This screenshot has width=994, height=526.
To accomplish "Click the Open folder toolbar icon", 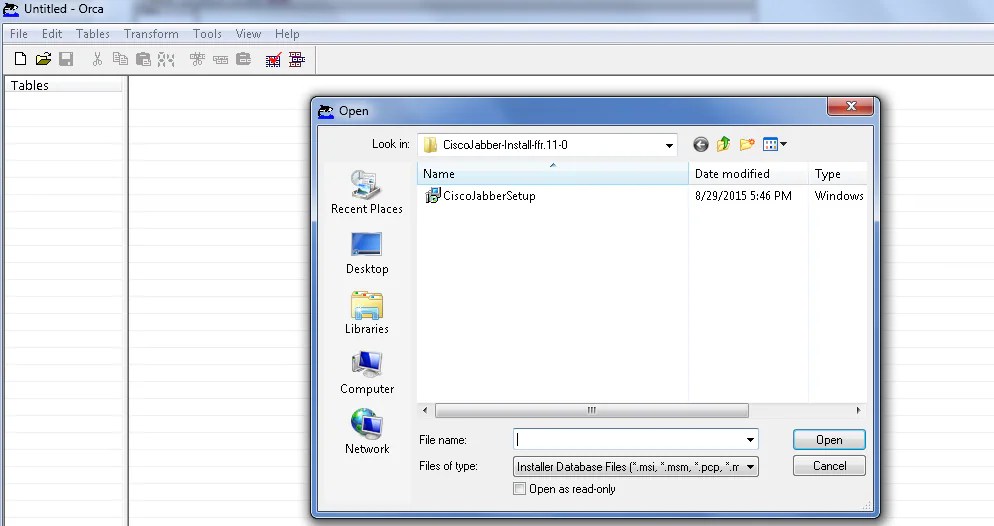I will point(43,59).
